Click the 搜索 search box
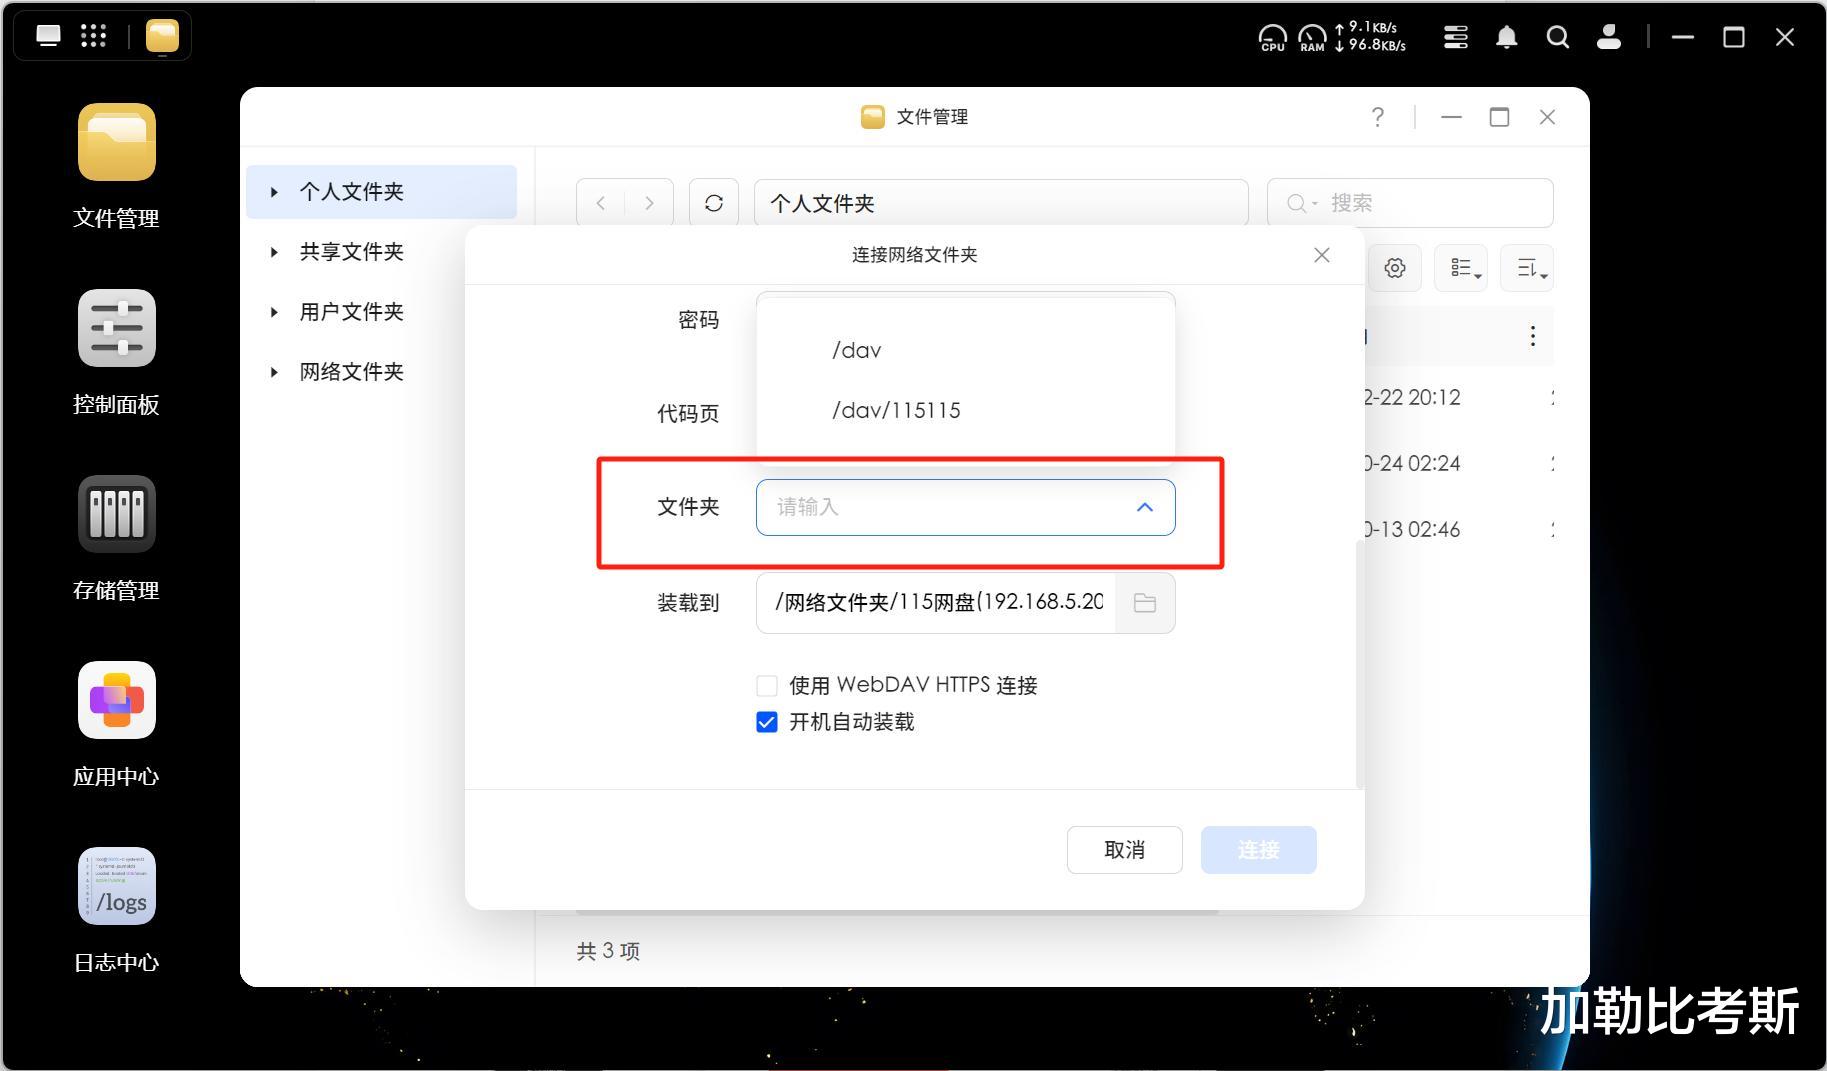1827x1071 pixels. 1410,203
